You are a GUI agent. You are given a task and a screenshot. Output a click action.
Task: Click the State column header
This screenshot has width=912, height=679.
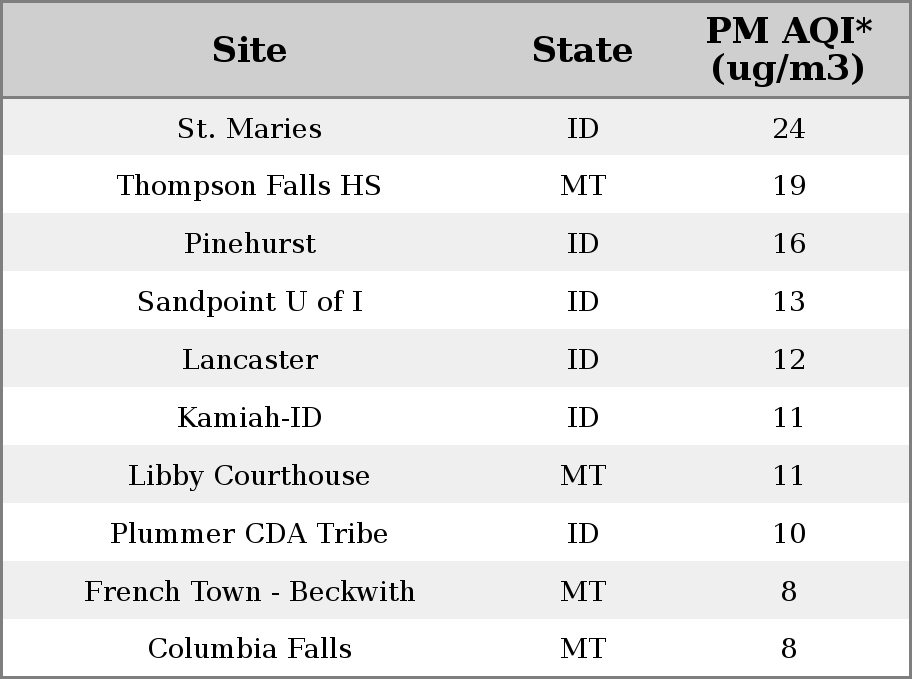582,50
